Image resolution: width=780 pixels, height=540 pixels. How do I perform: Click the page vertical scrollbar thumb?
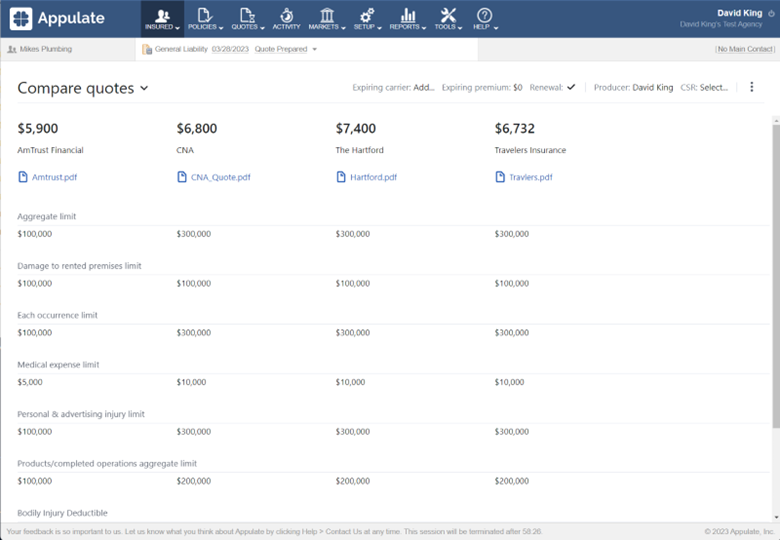pos(776,276)
